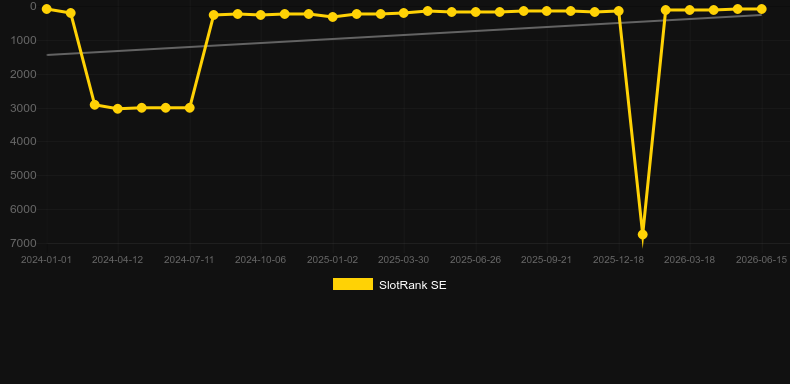790x384 pixels.
Task: Select the data point above 2025-01-02
Action: coord(333,17)
